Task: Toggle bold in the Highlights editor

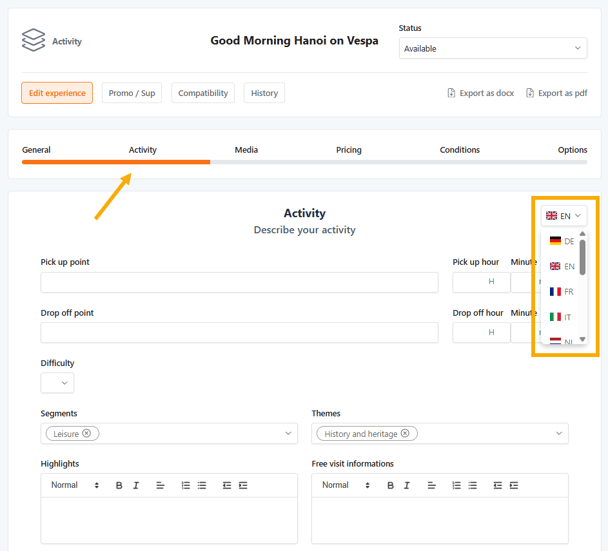Action: 119,485
